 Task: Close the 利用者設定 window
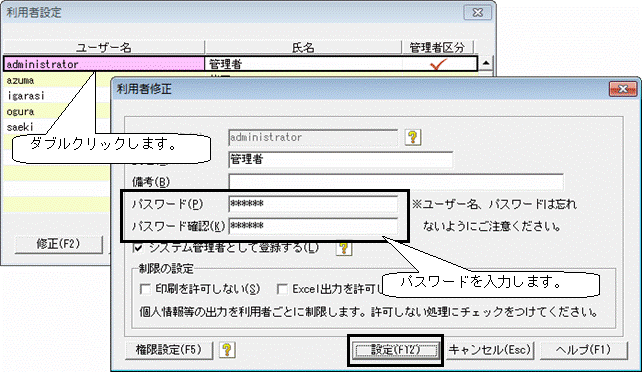tap(477, 12)
